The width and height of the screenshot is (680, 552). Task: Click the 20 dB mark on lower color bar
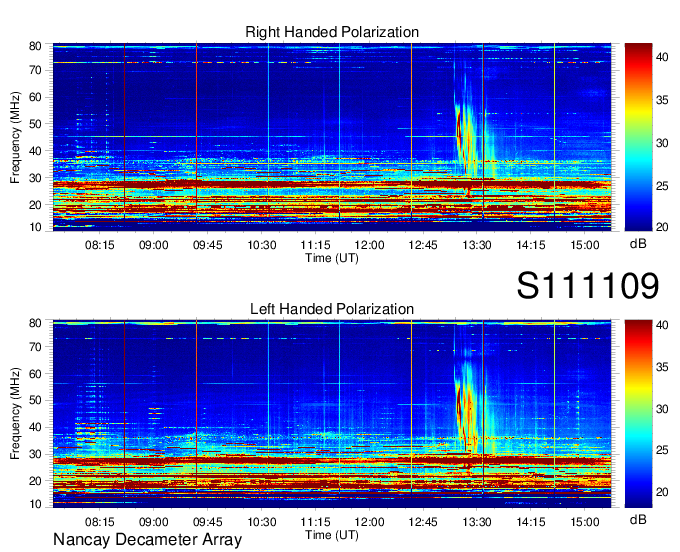click(662, 492)
